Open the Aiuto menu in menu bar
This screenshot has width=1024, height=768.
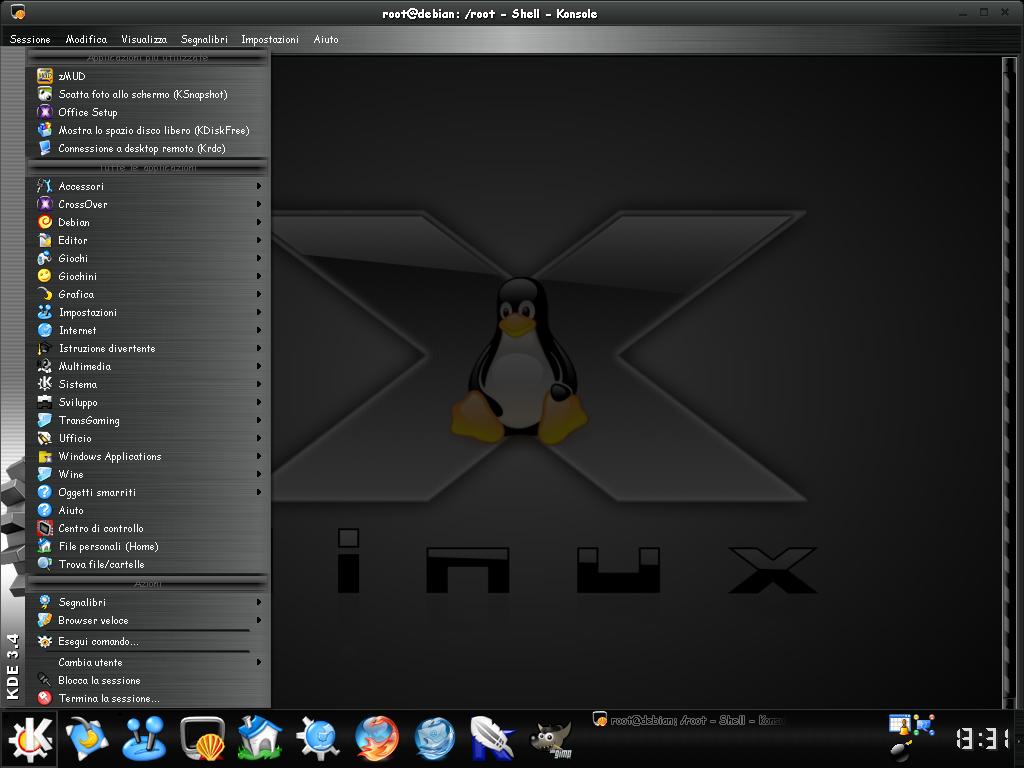(x=326, y=39)
